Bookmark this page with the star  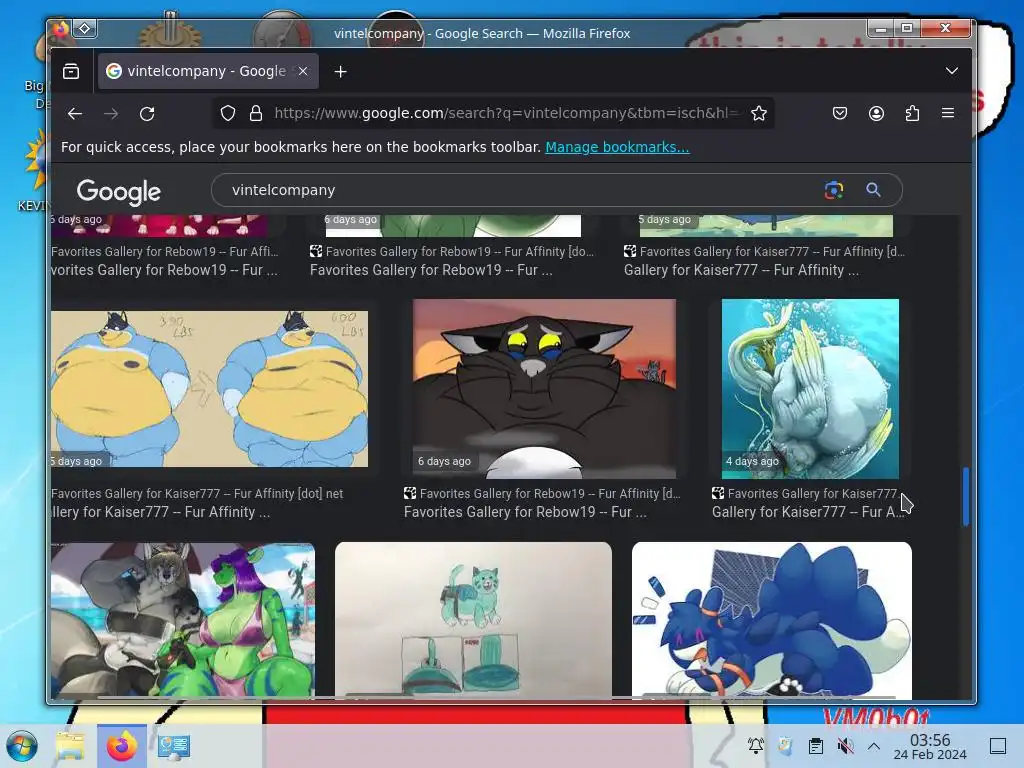pyautogui.click(x=759, y=114)
